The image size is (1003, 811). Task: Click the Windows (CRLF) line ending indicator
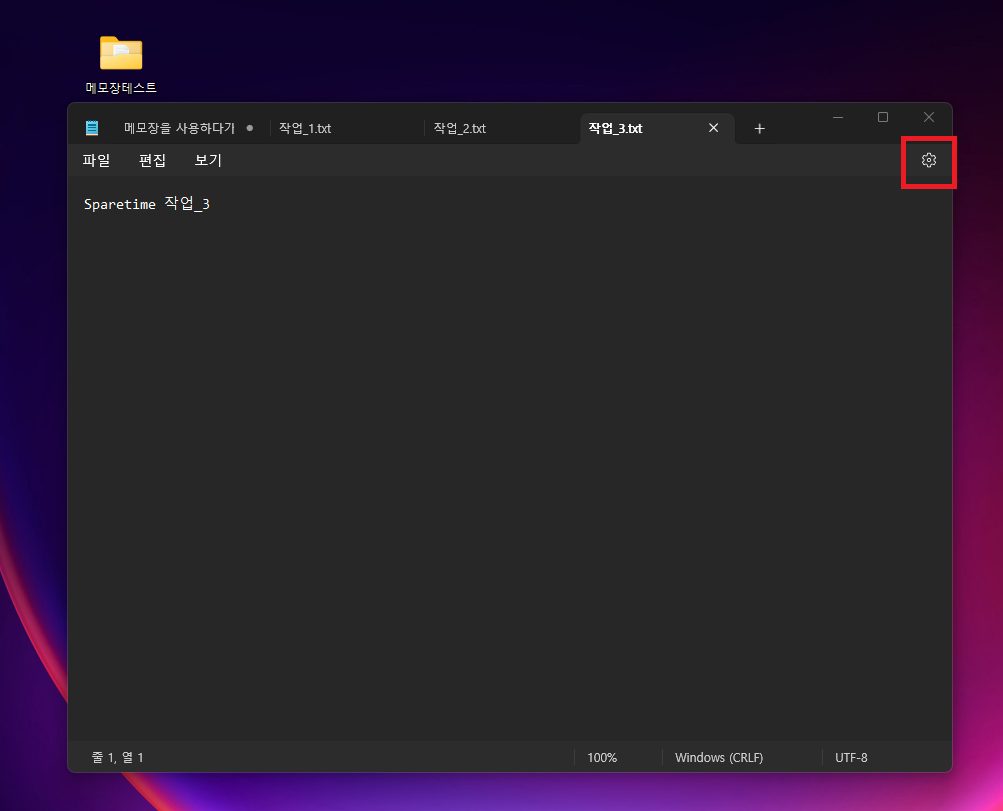coord(718,757)
